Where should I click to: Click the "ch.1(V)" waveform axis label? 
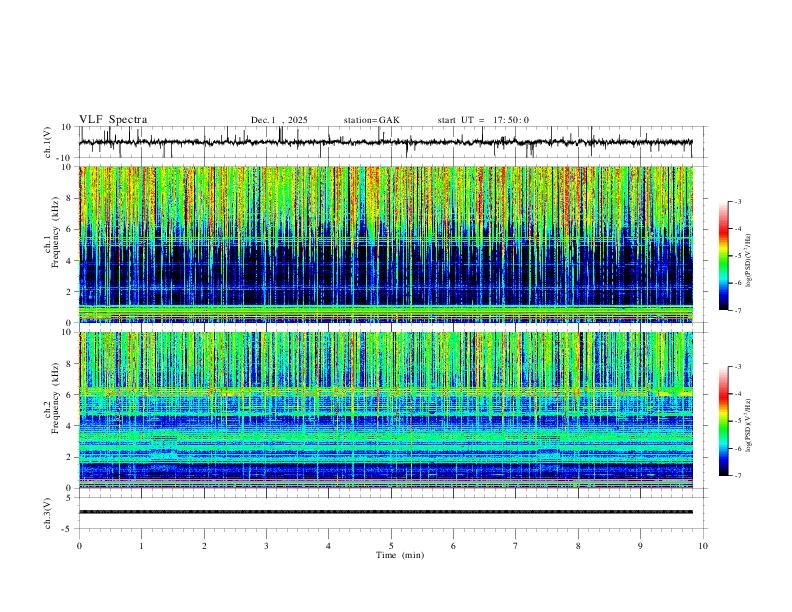point(48,142)
